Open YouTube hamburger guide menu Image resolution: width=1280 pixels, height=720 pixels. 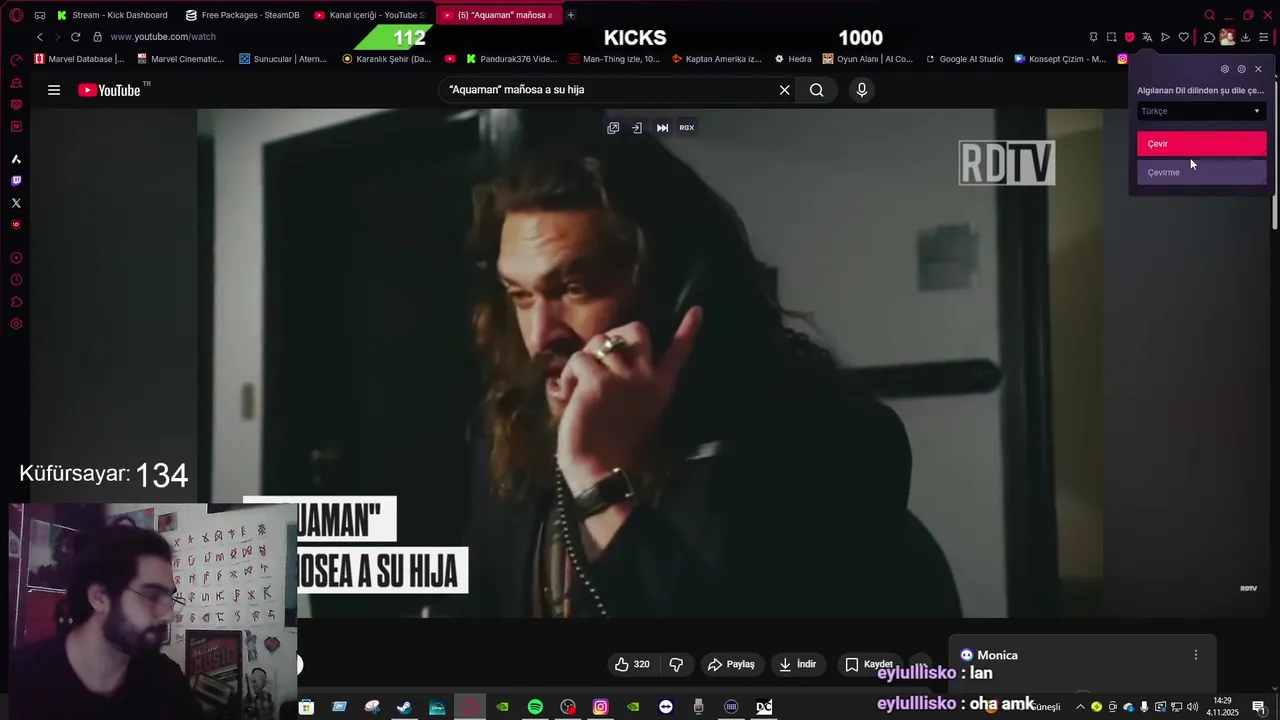[x=54, y=90]
